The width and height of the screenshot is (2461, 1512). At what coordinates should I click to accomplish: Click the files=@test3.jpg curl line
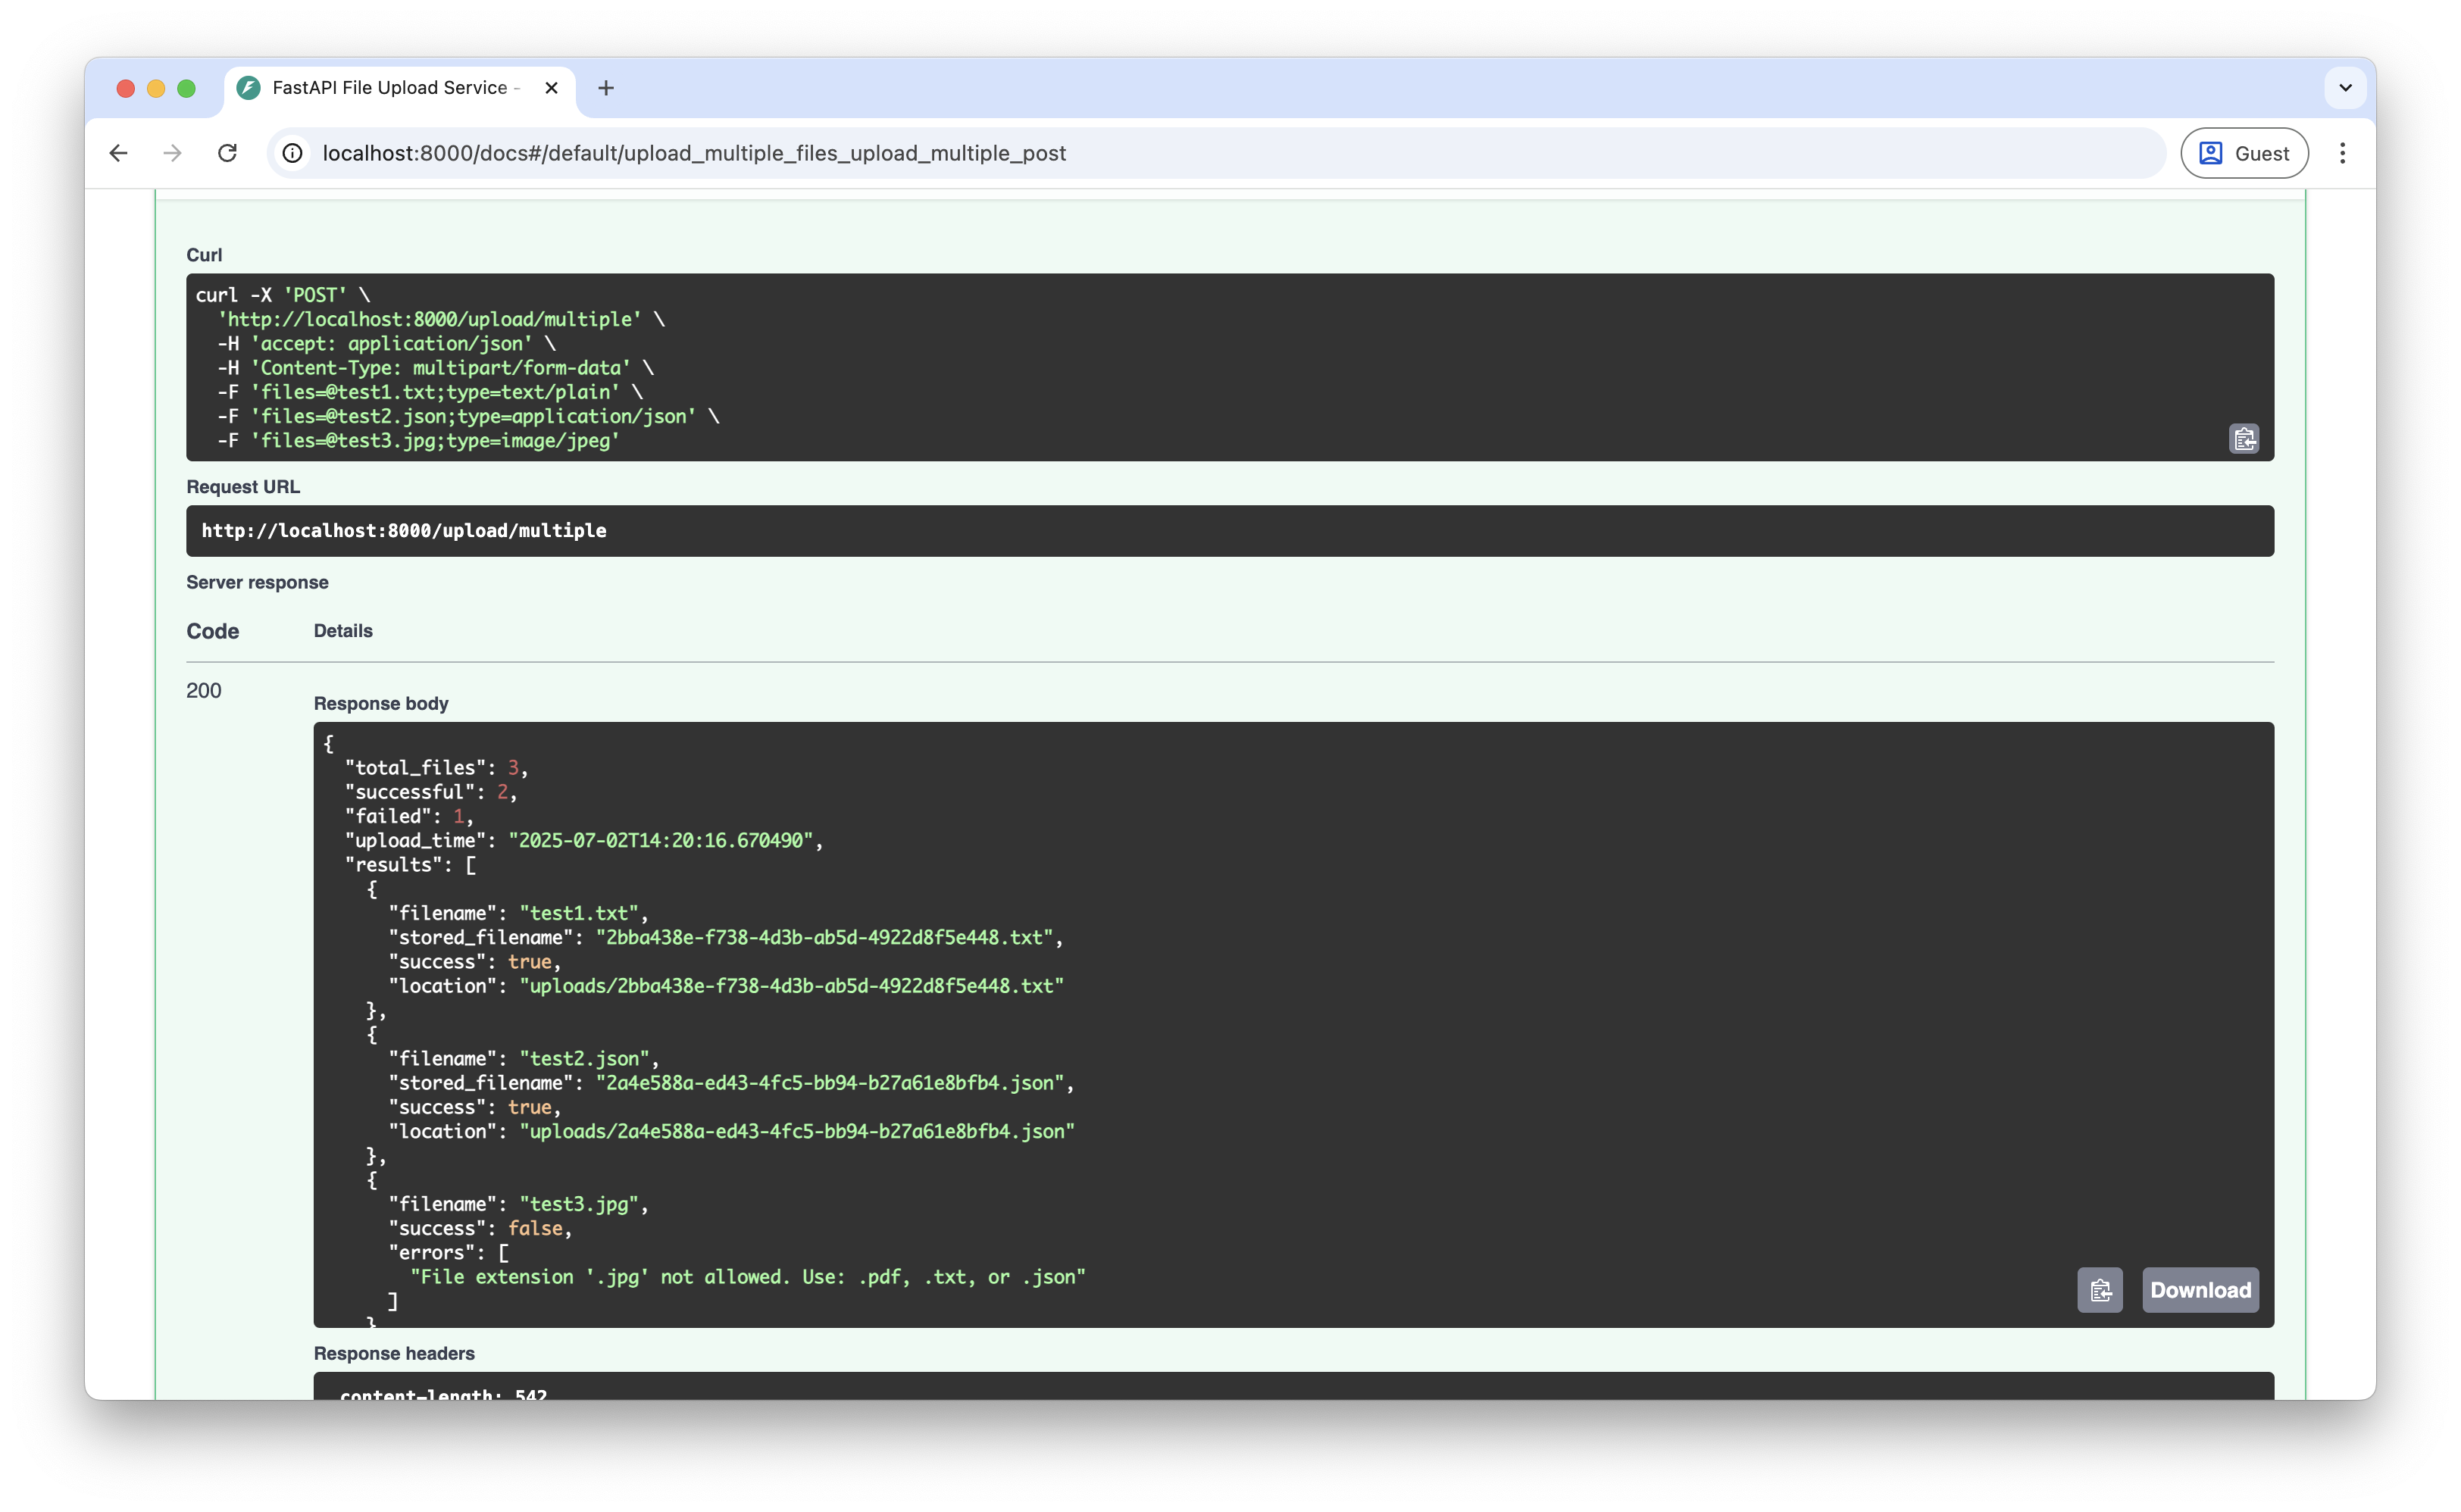click(x=418, y=441)
